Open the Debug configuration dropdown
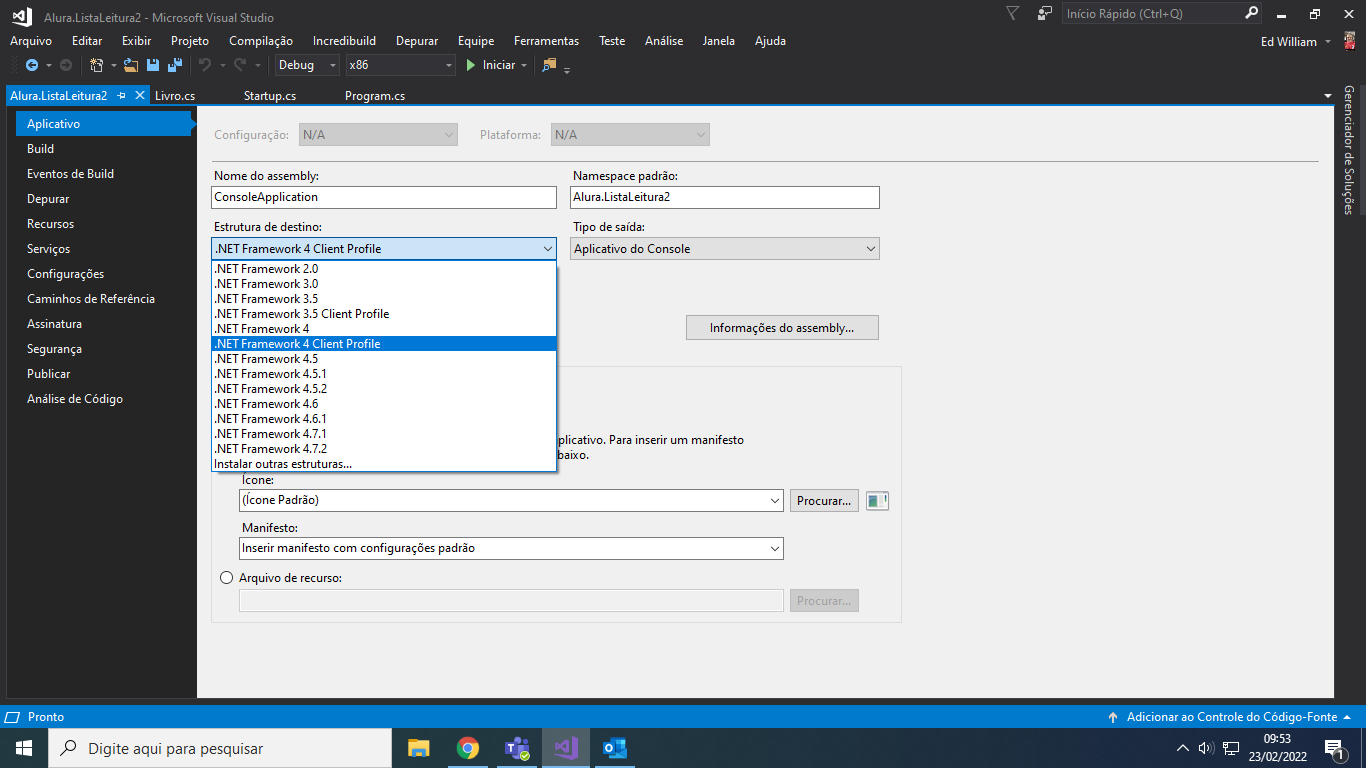The width and height of the screenshot is (1366, 768). click(x=308, y=65)
